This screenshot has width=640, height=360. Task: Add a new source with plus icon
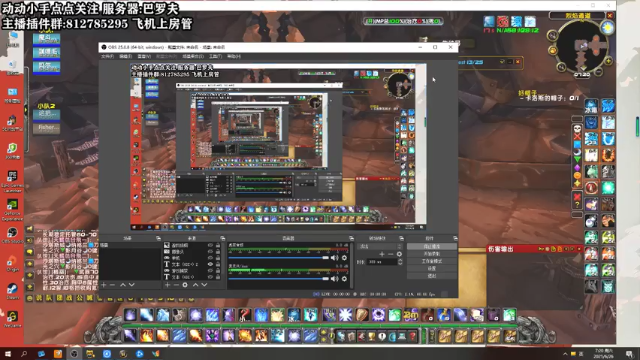coord(167,285)
